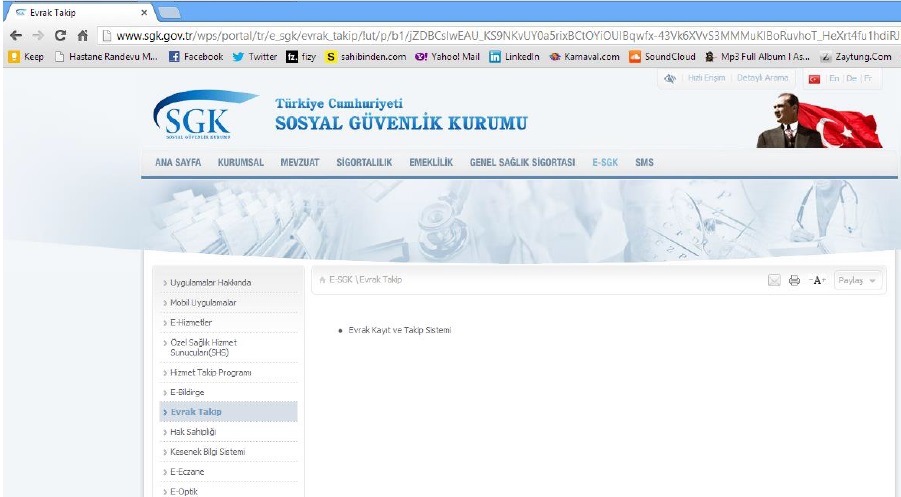
Task: Open the fizy bookmark
Action: point(301,56)
